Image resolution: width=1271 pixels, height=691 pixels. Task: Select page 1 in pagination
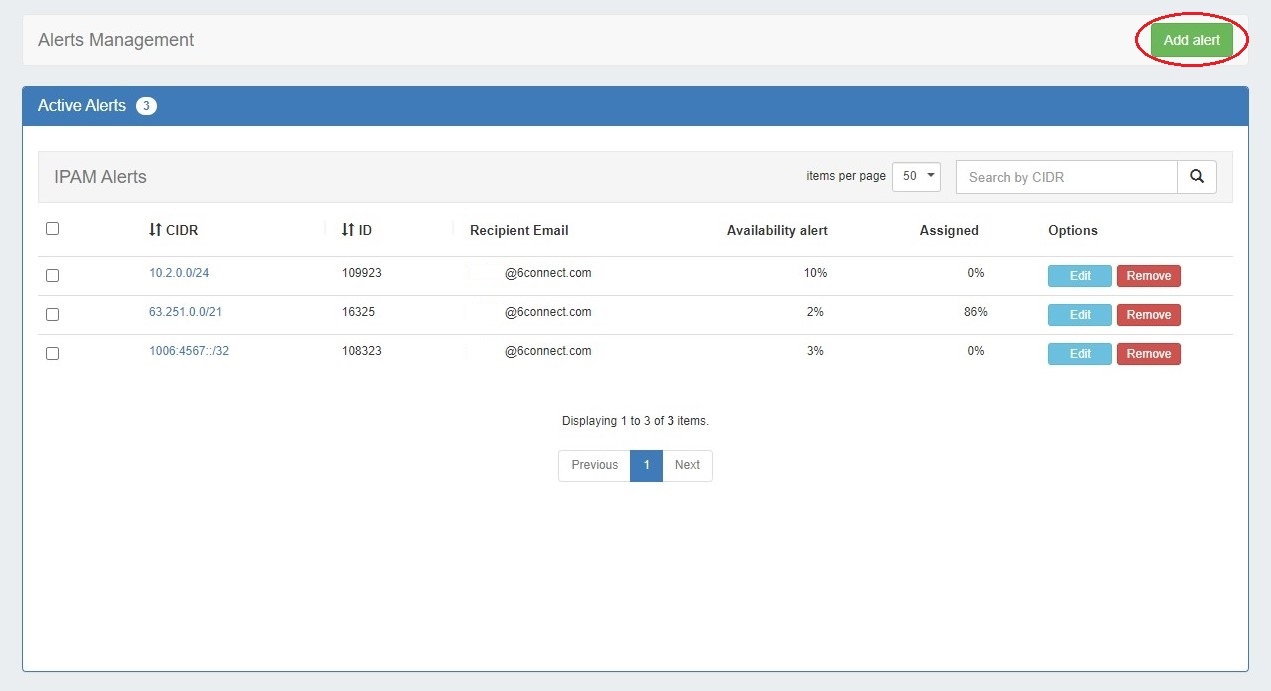646,465
